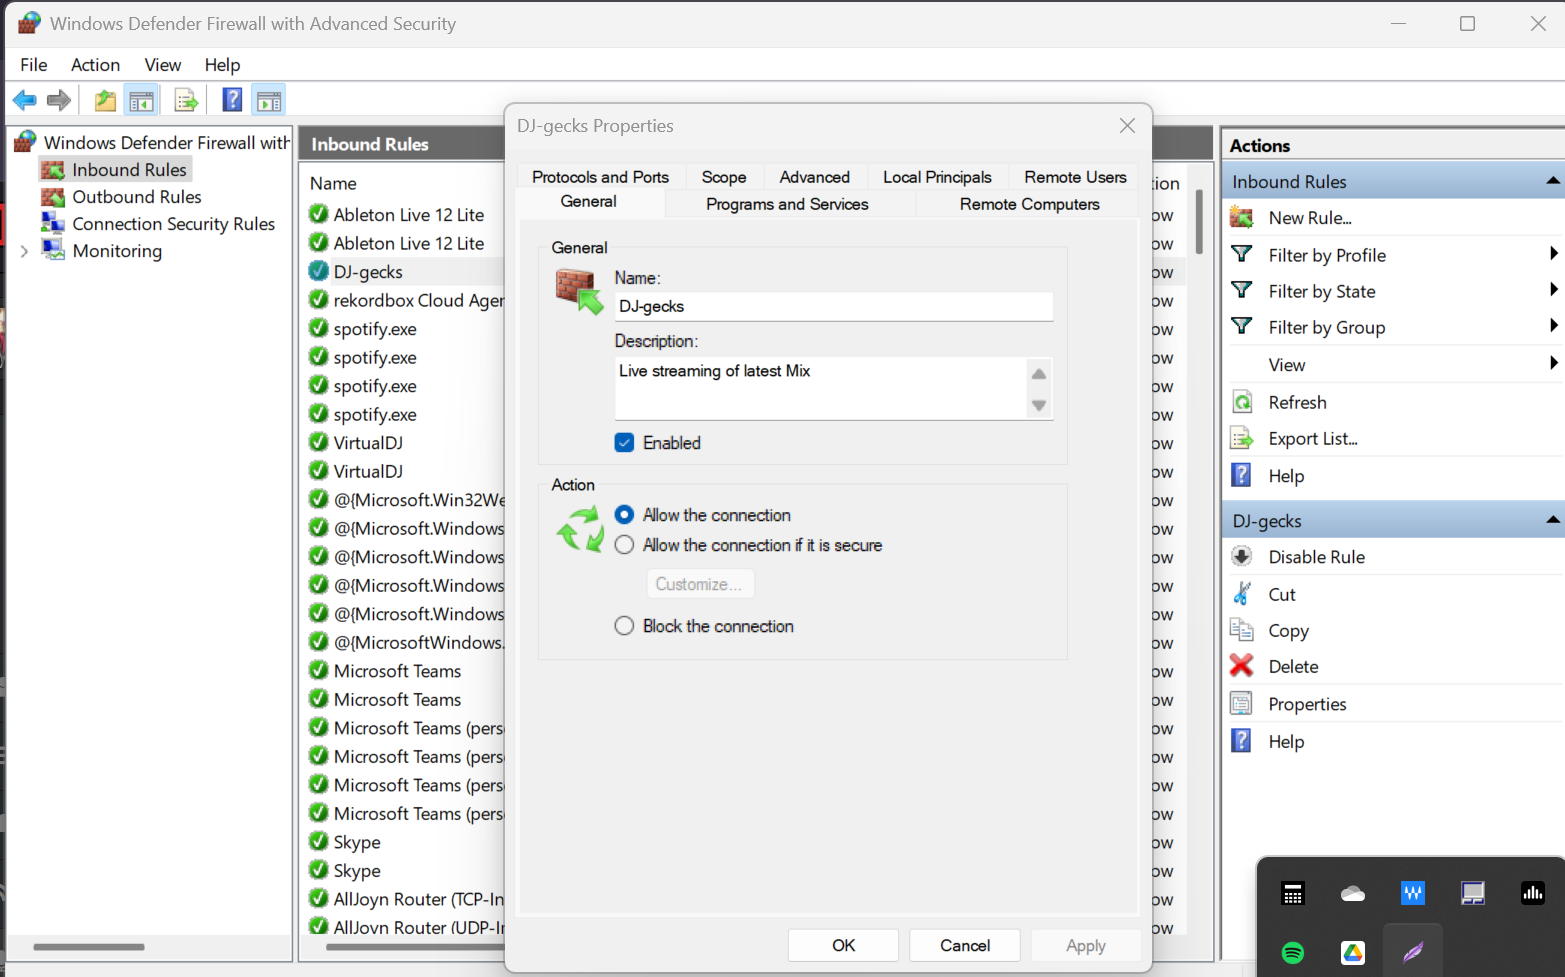Click the Back arrow toolbar icon
The width and height of the screenshot is (1565, 977).
[24, 100]
